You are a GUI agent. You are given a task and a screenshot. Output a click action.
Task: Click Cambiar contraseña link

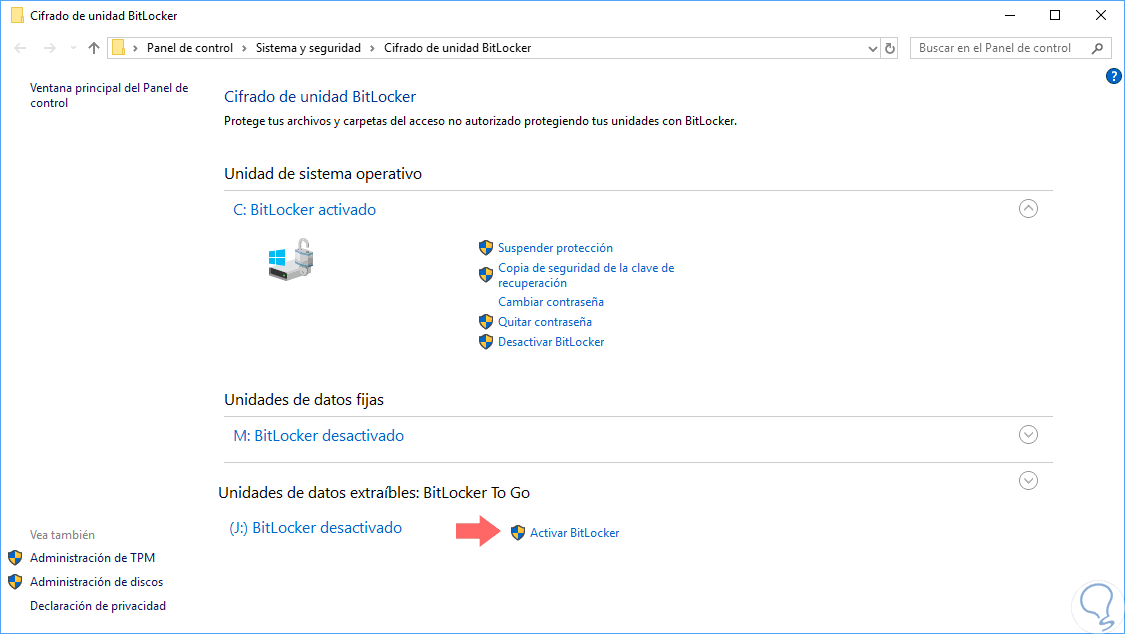(x=551, y=302)
